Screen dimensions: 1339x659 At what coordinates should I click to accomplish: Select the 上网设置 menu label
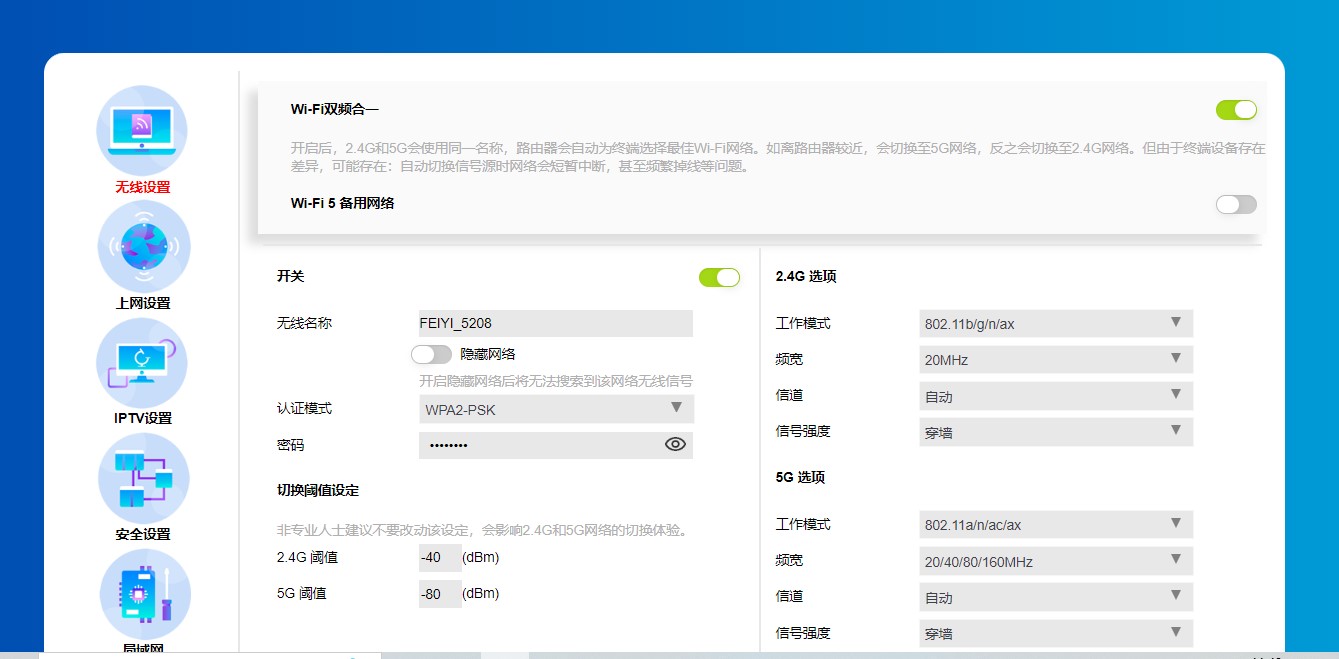tap(143, 303)
